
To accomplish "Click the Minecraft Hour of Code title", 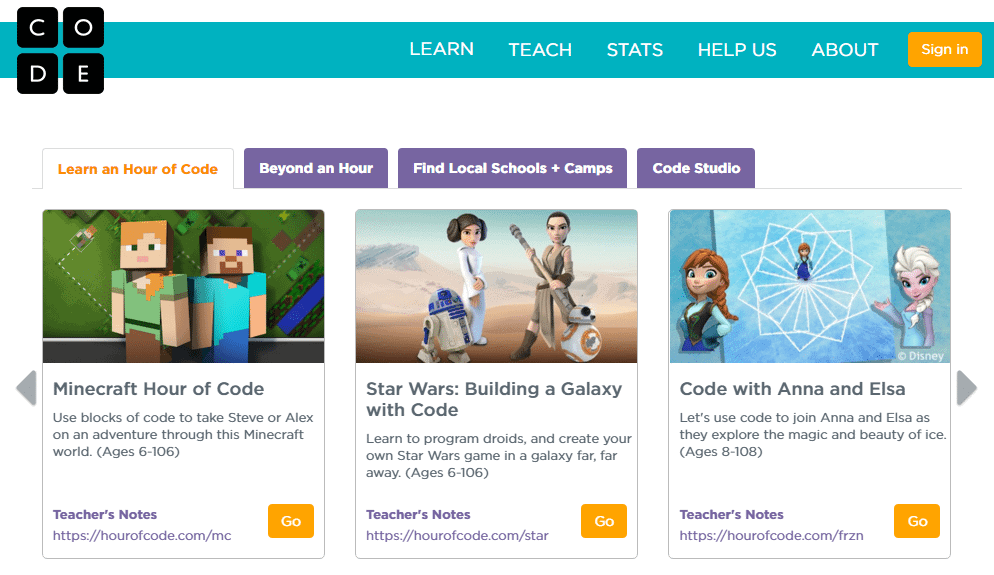I will point(158,389).
